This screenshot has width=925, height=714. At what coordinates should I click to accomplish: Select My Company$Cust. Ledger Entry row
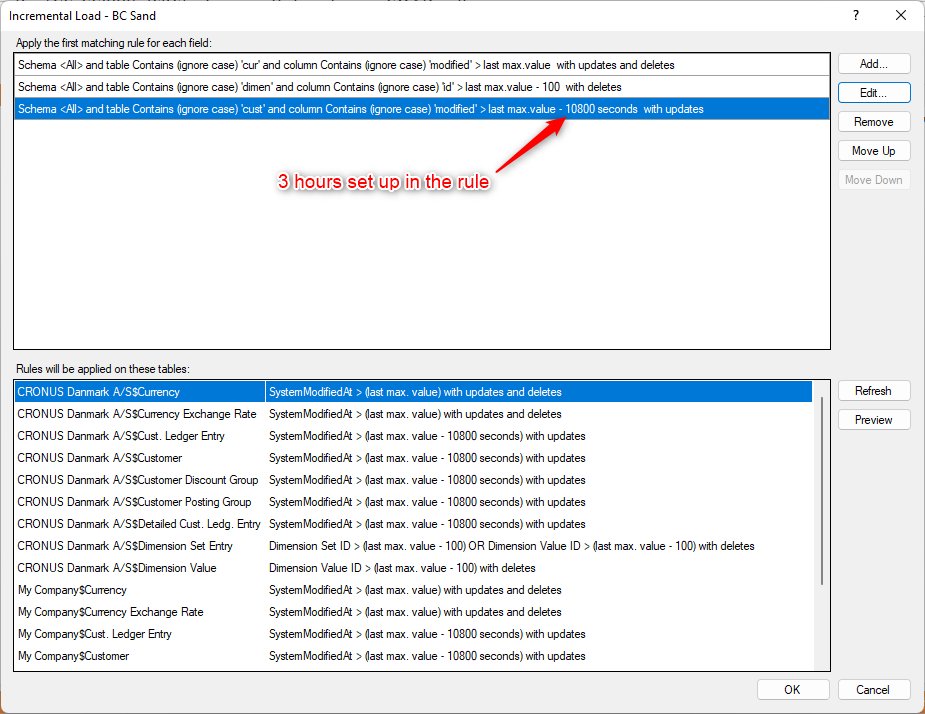tap(414, 634)
